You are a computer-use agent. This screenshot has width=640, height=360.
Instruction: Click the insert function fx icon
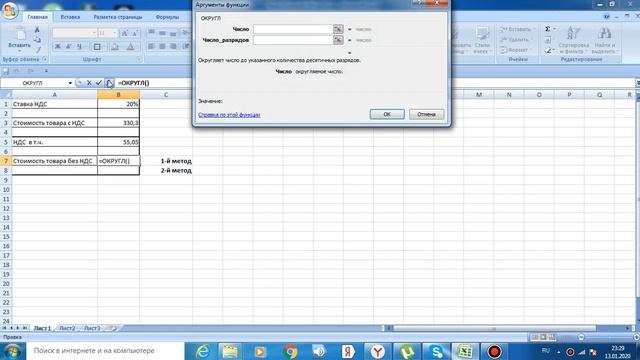click(x=109, y=83)
